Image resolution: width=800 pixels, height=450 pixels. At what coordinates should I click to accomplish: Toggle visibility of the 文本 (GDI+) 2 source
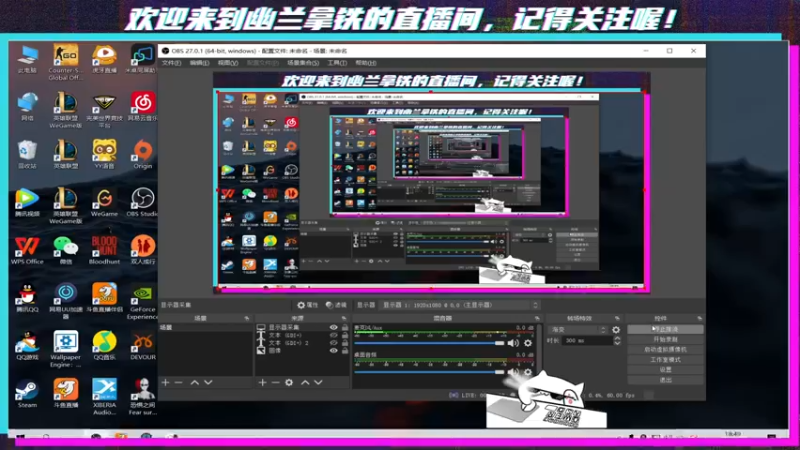[x=333, y=343]
